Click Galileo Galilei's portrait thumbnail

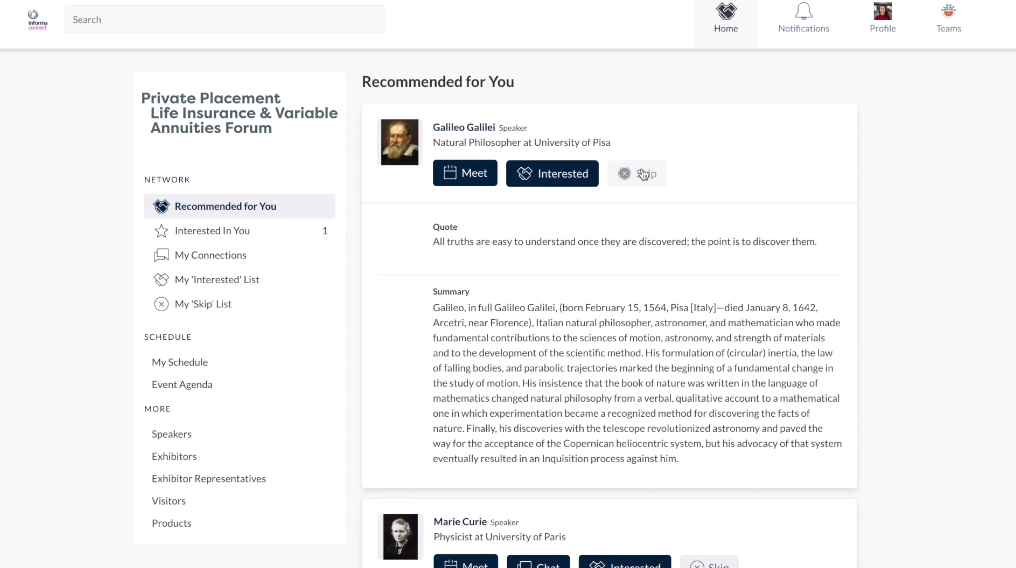(x=399, y=142)
